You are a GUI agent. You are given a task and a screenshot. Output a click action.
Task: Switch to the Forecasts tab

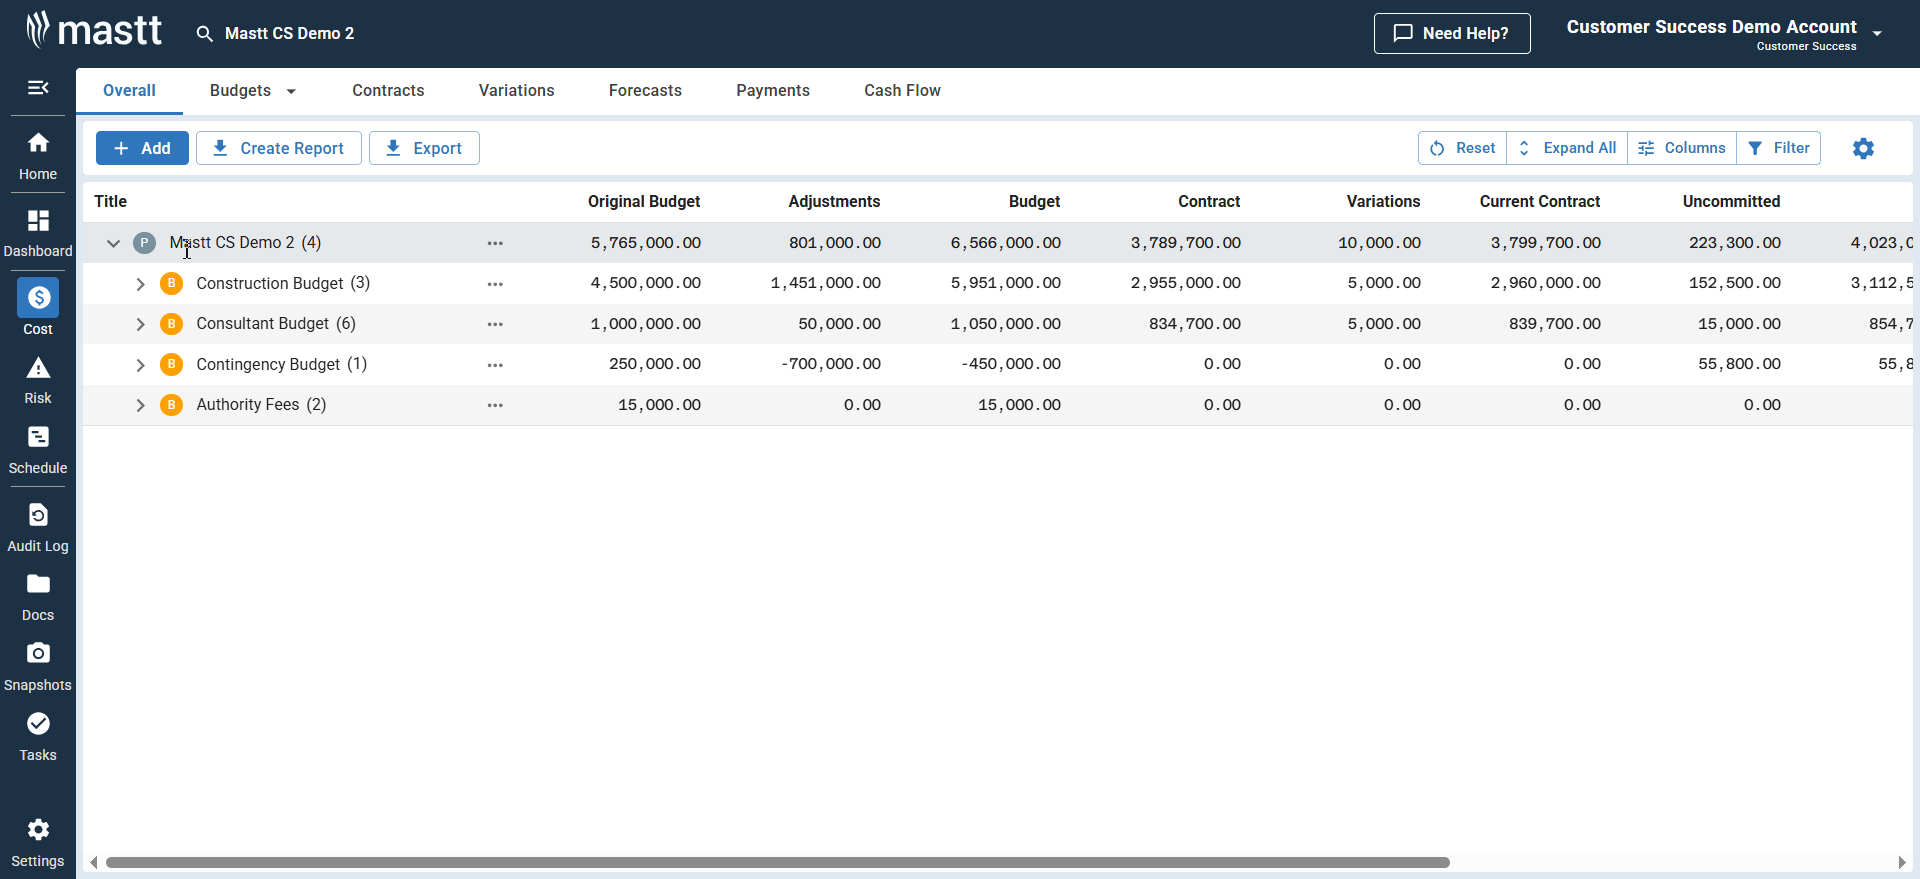[645, 91]
